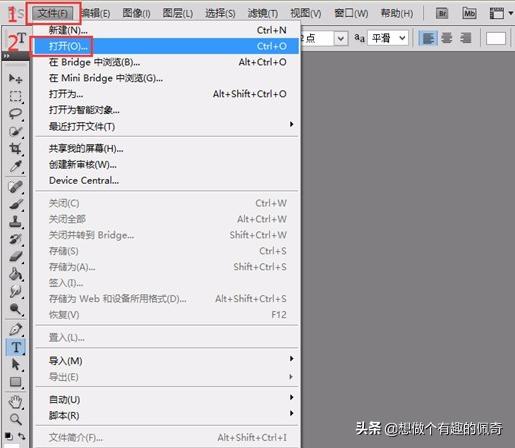Click the current tool preset T icon
Image resolution: width=515 pixels, height=448 pixels.
[21, 38]
